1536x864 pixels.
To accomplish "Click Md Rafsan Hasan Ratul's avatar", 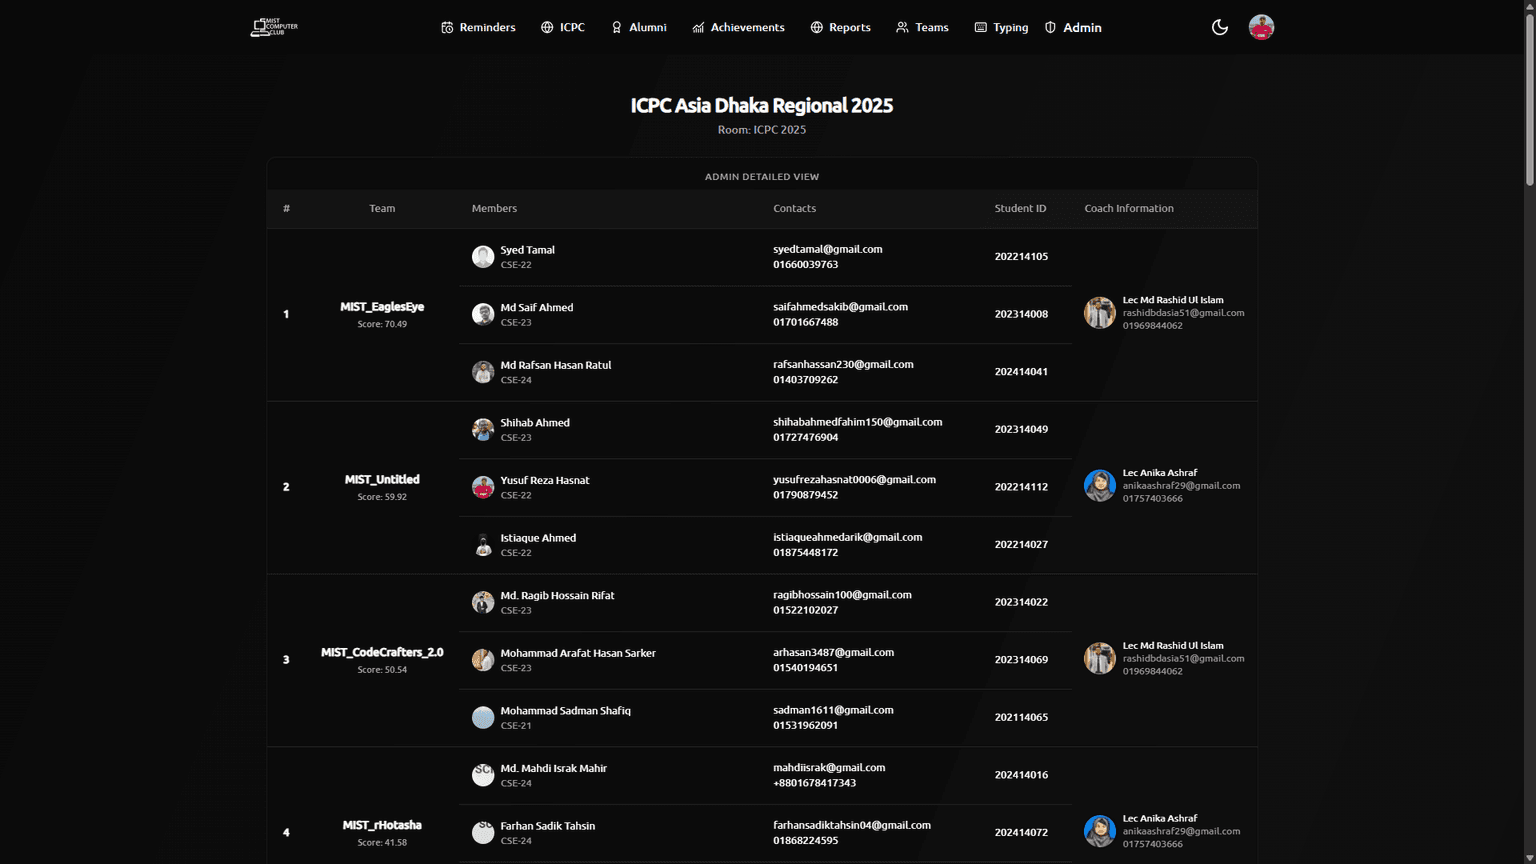I will pos(483,372).
